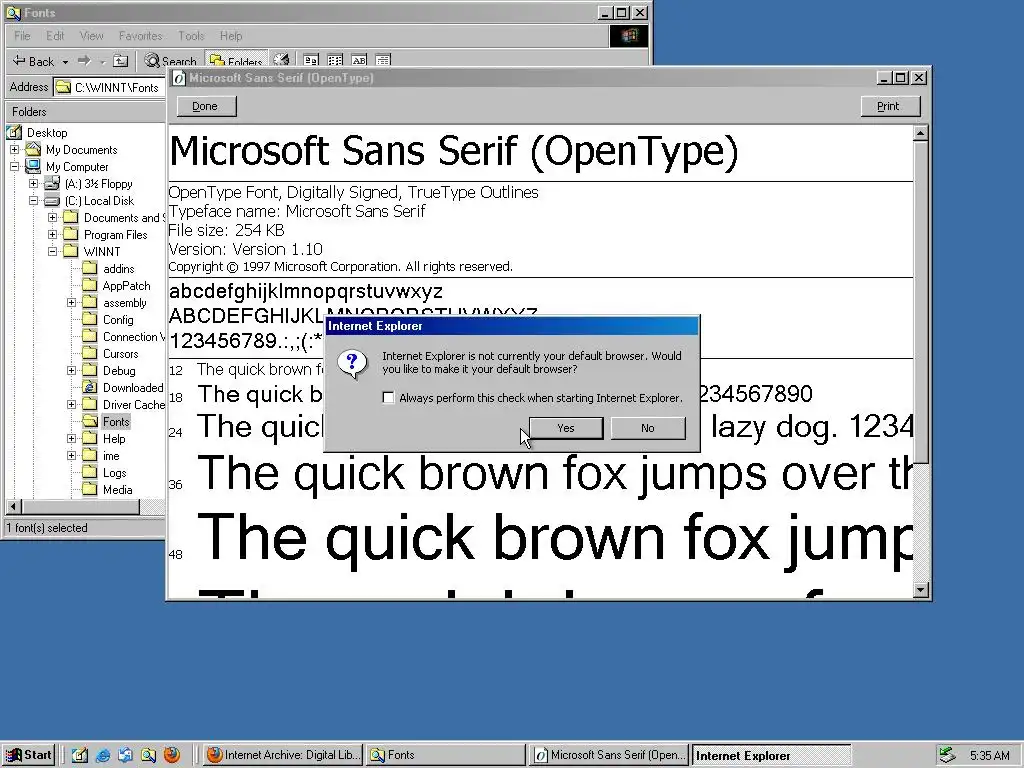Select the Logs folder in tree

pos(114,473)
